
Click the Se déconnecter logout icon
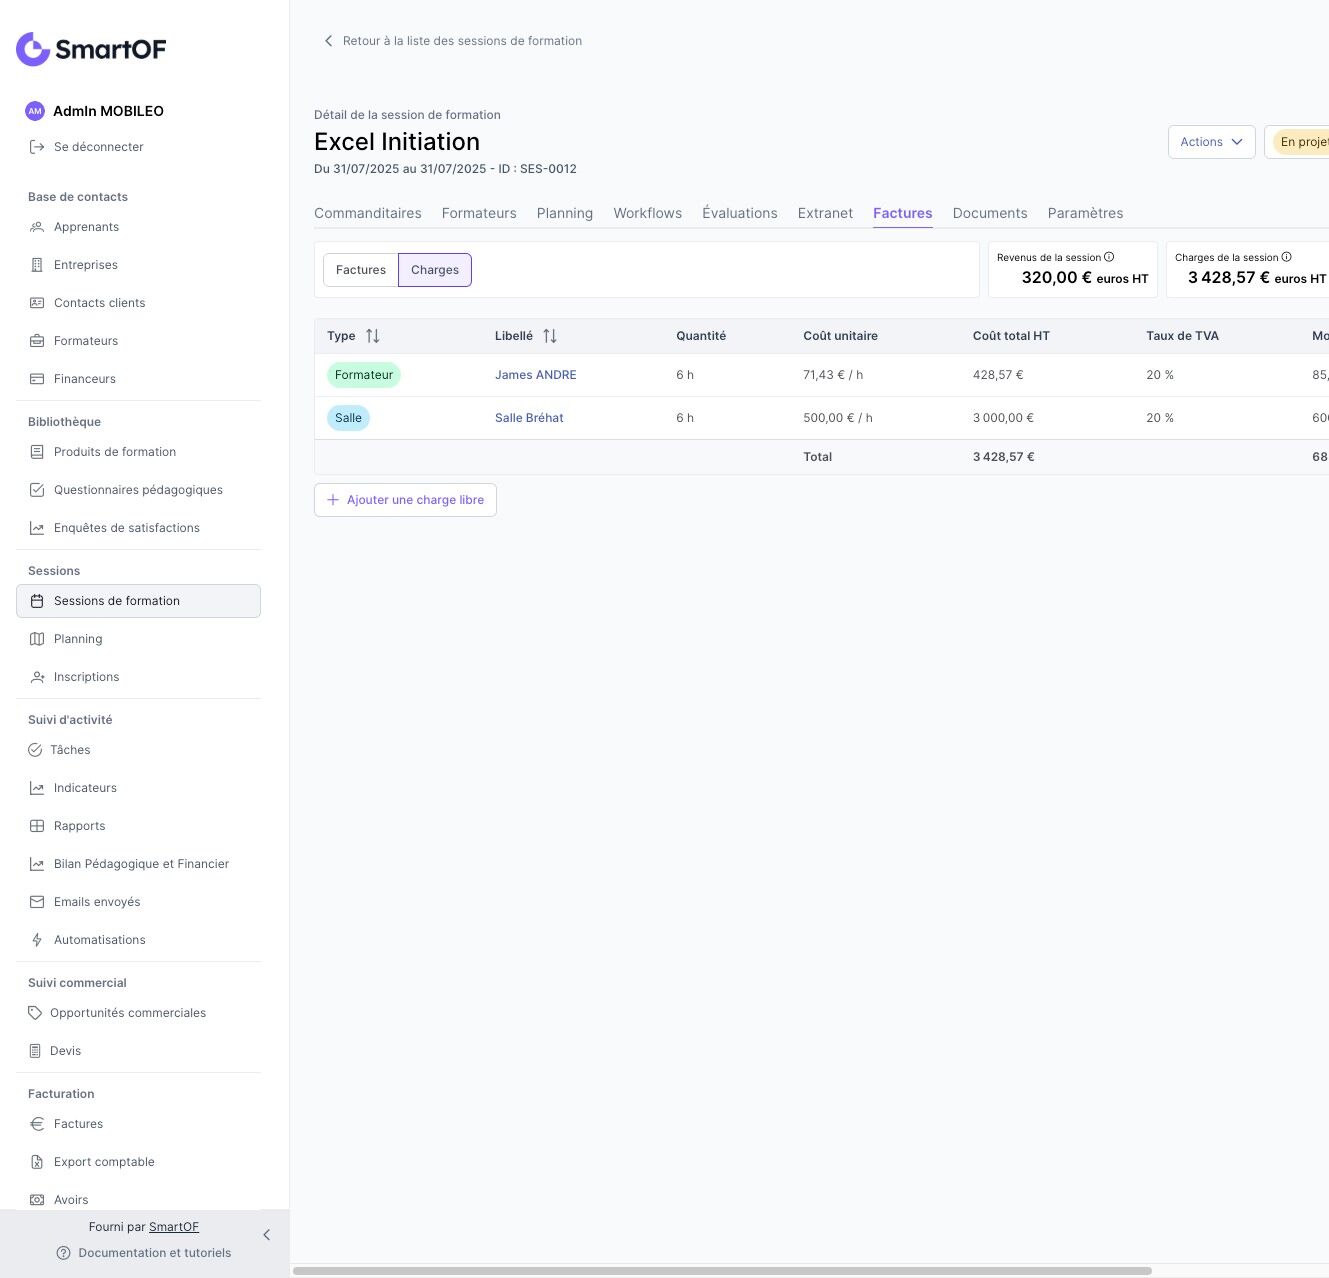pos(37,147)
